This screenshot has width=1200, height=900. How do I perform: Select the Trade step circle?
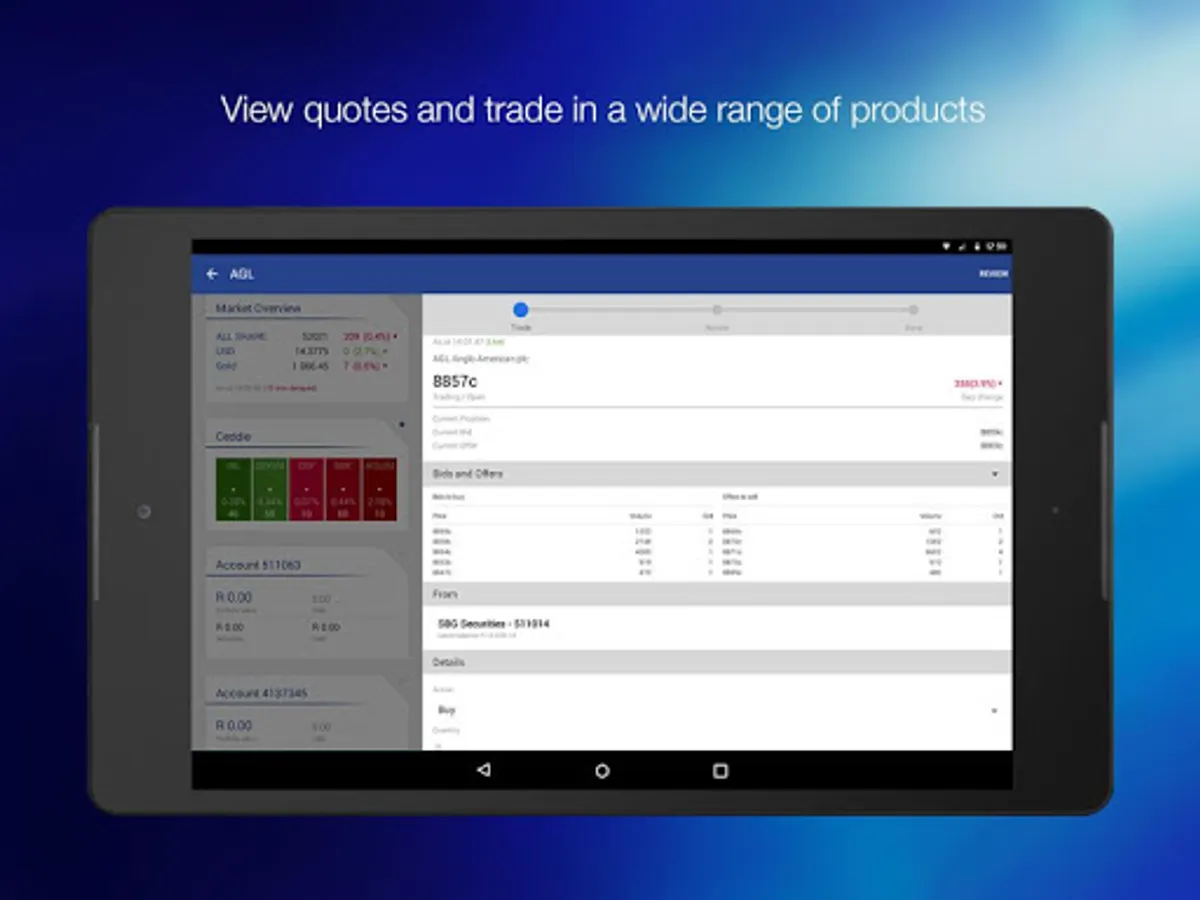click(520, 310)
